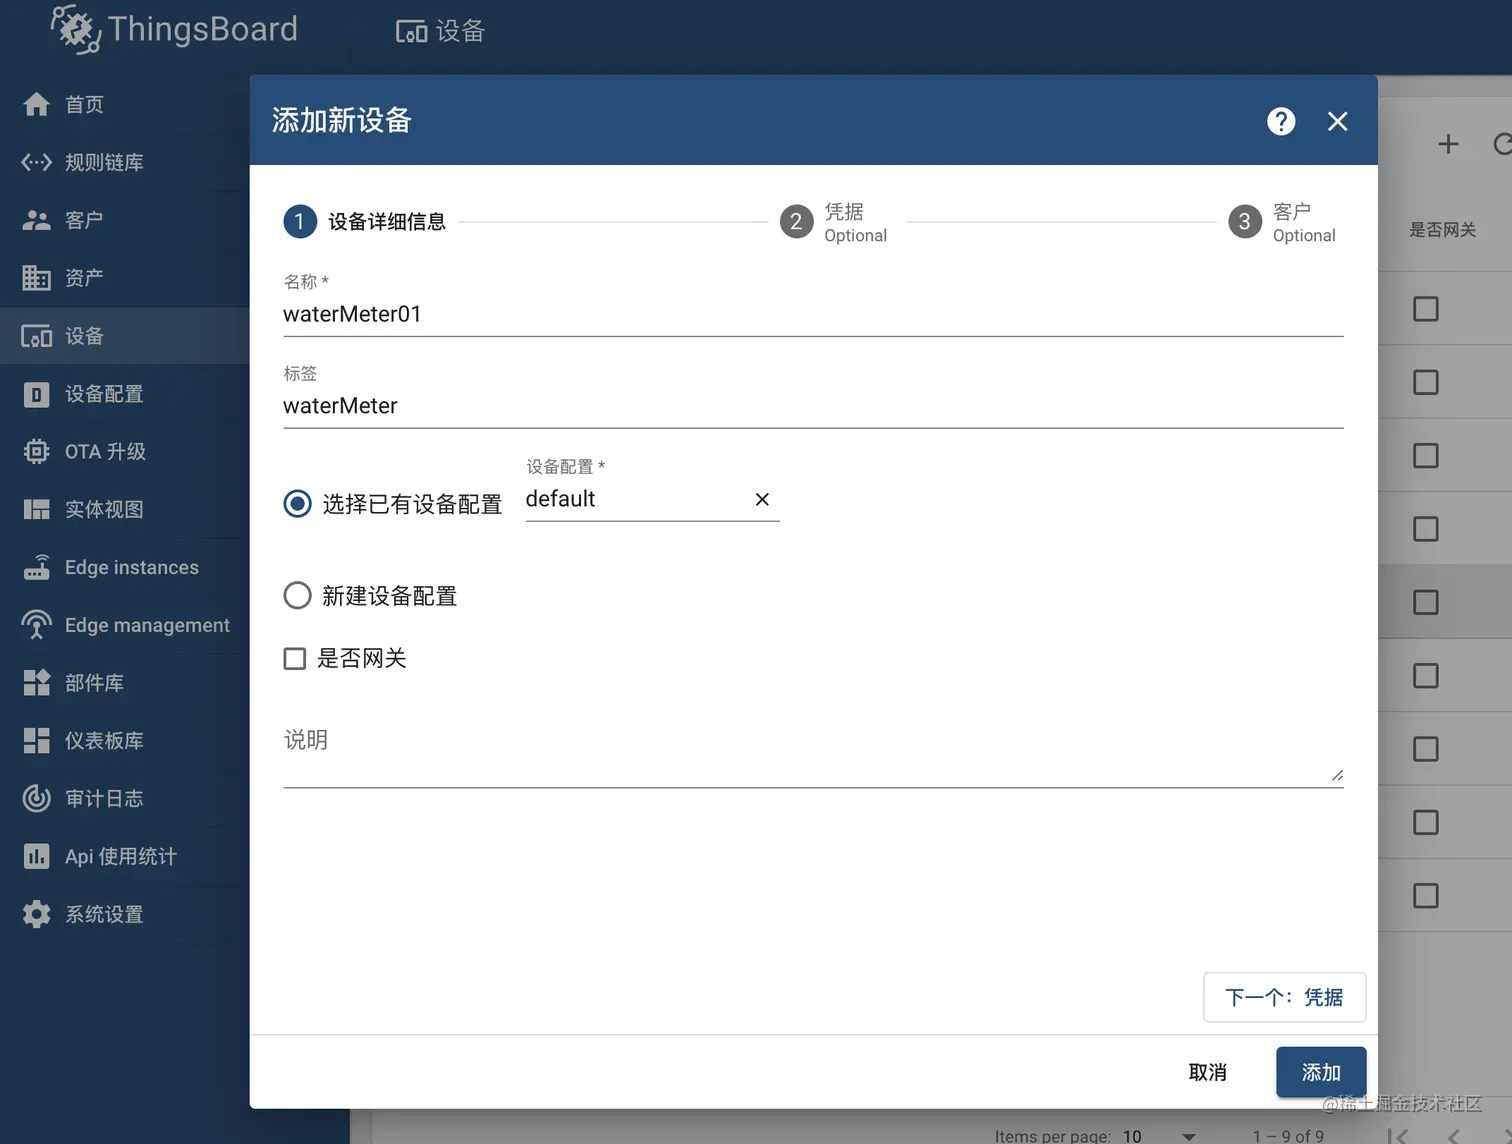Open the 设备配置 default combo box
1512x1144 pixels.
pos(652,499)
